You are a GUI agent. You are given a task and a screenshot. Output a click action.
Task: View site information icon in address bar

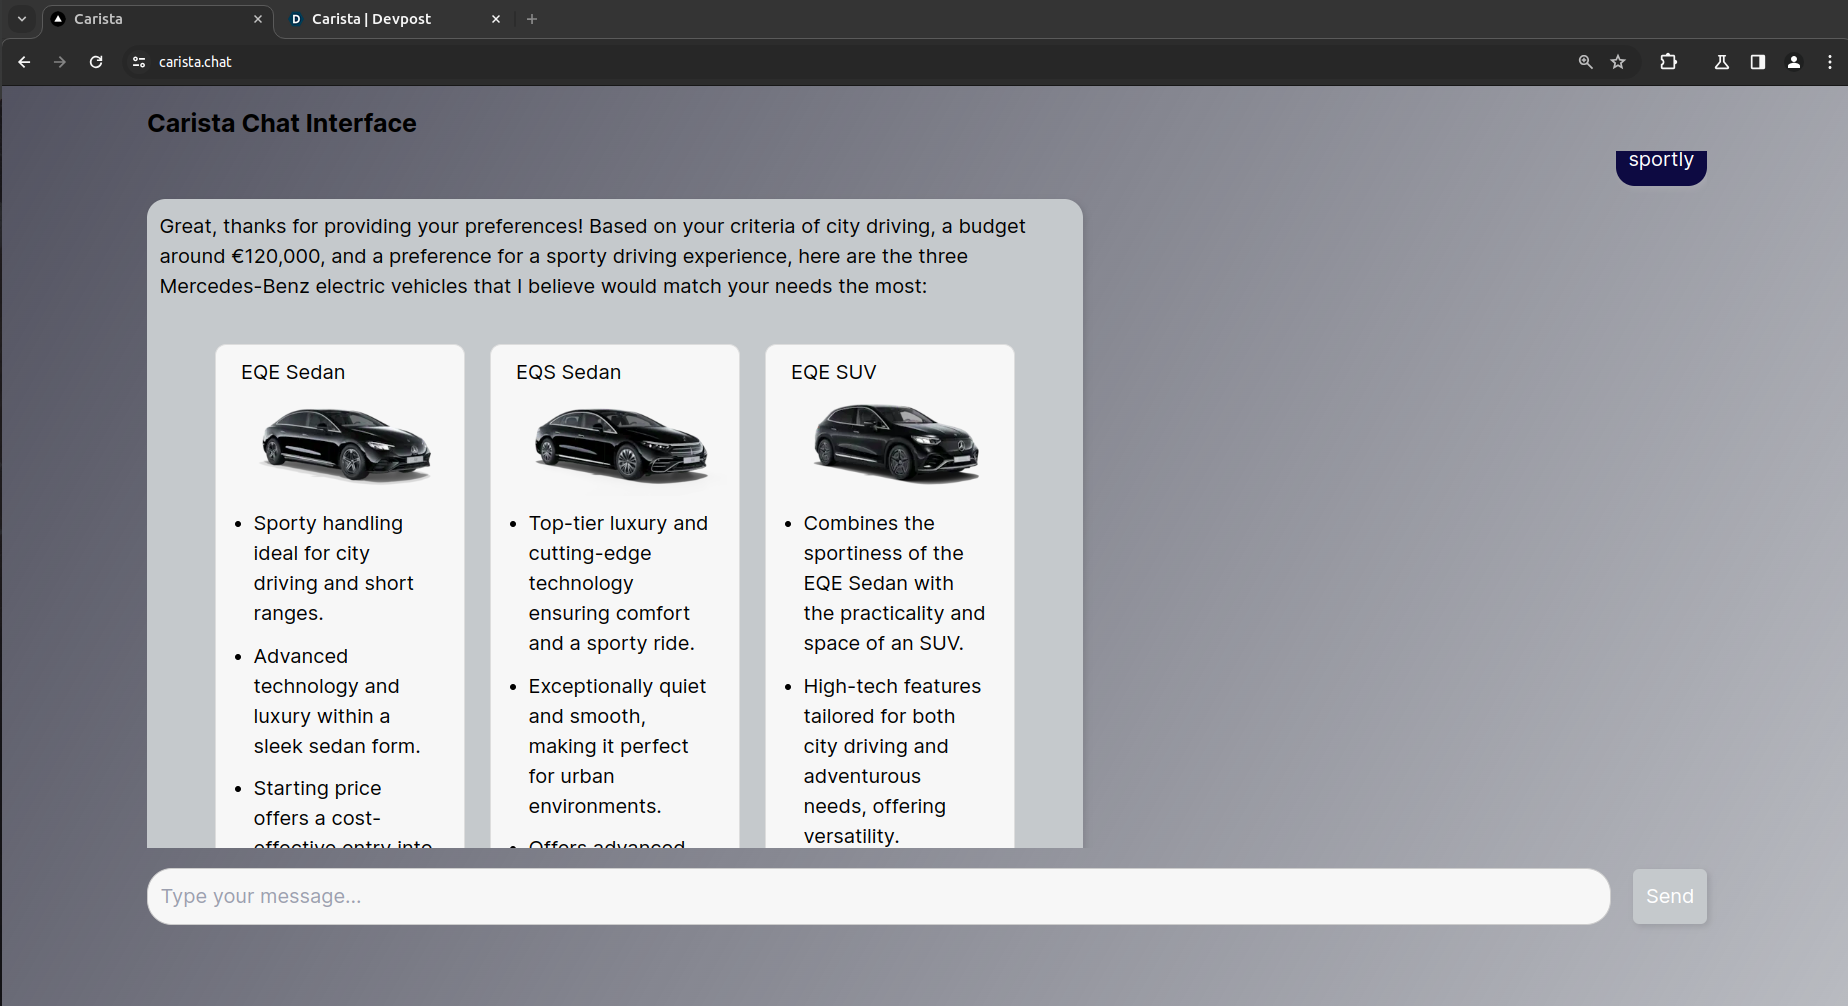click(139, 62)
